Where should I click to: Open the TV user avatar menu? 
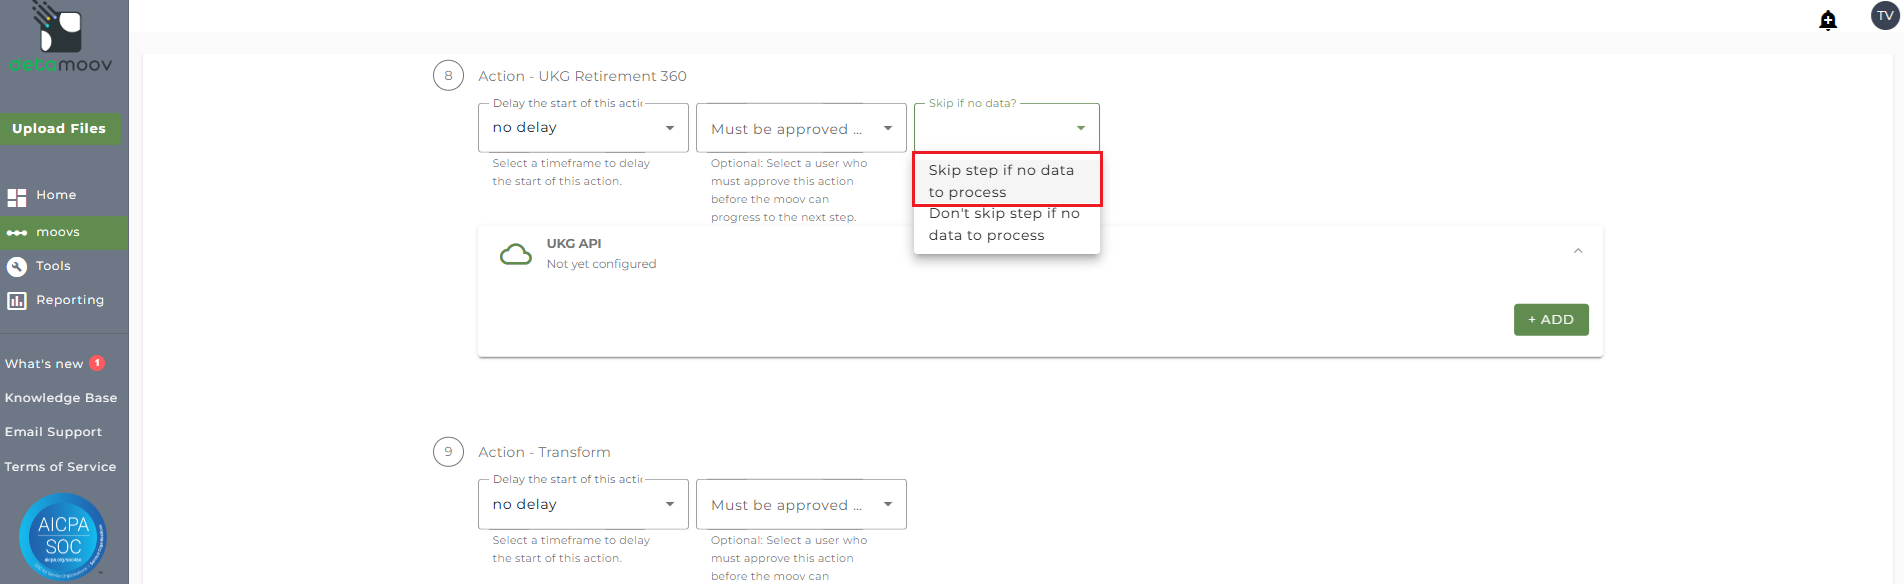pyautogui.click(x=1885, y=16)
